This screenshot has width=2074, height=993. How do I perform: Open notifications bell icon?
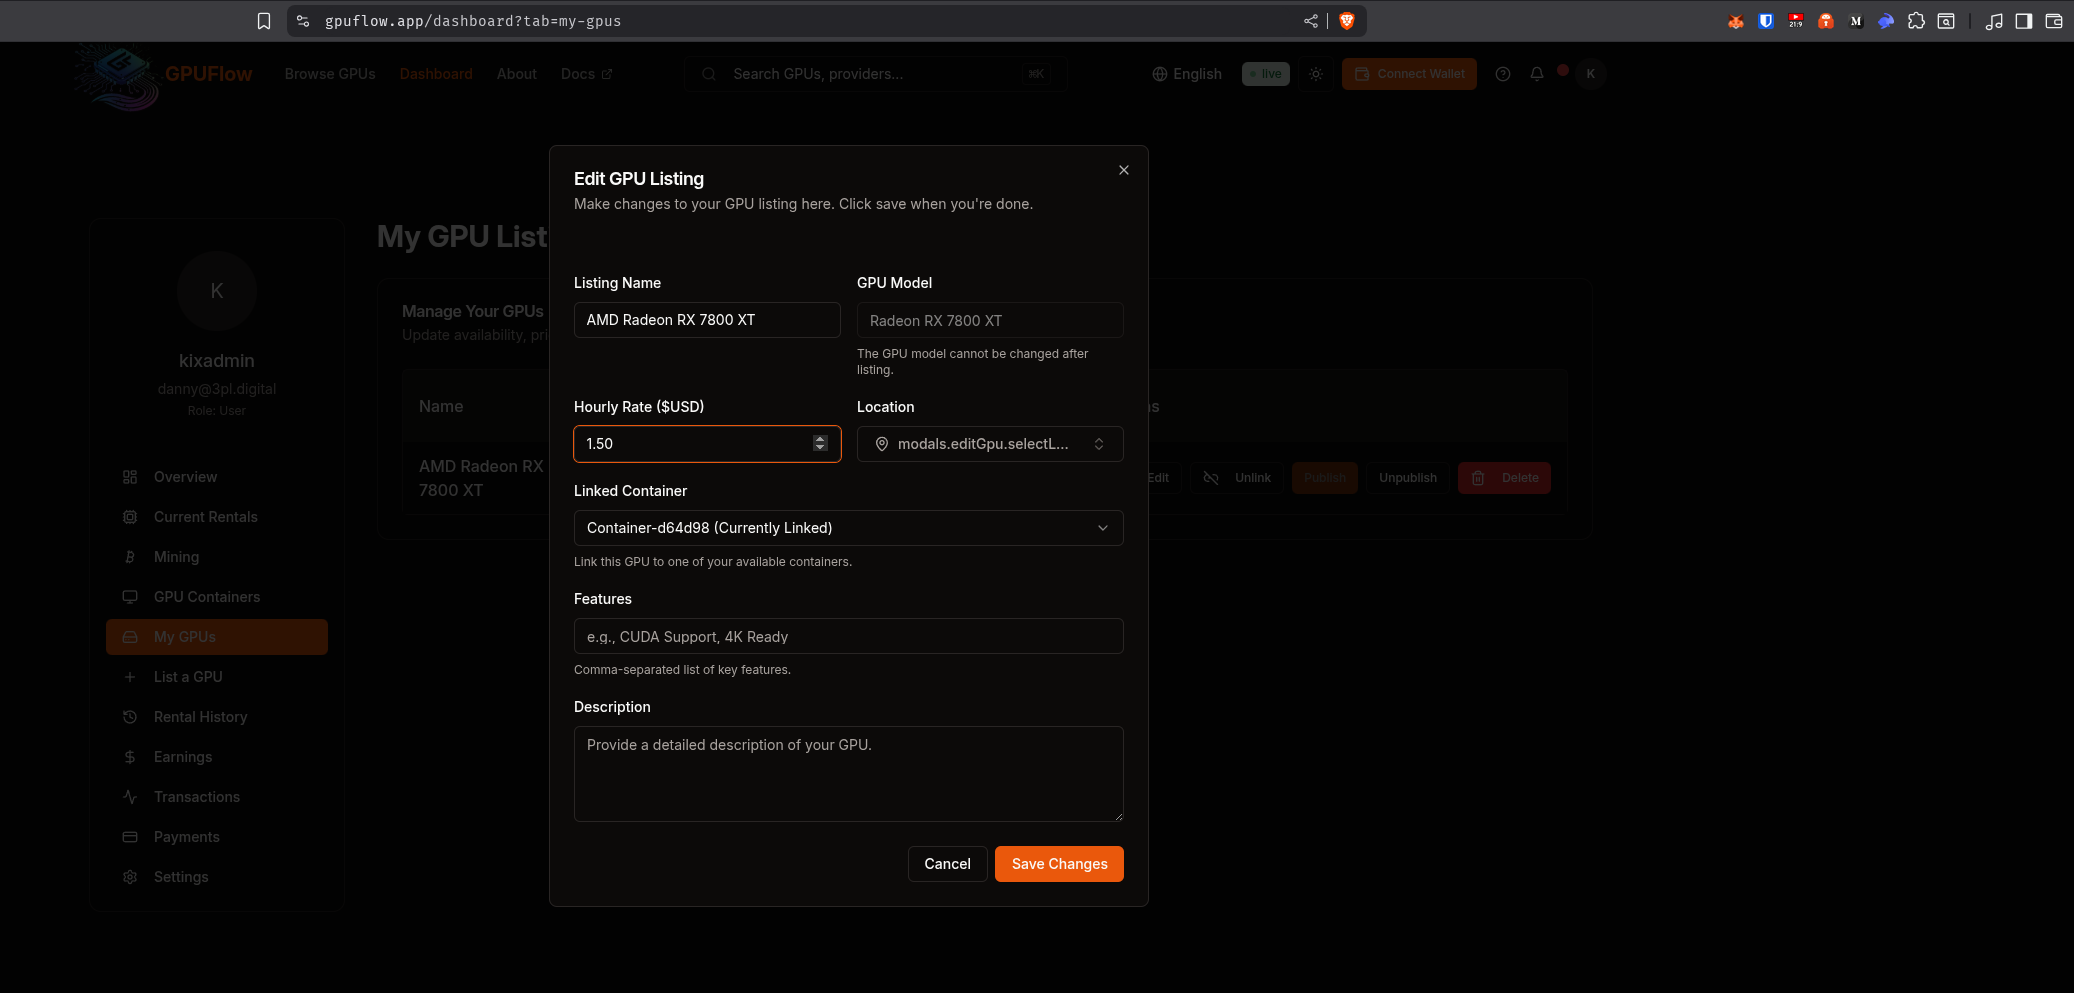[x=1537, y=74]
